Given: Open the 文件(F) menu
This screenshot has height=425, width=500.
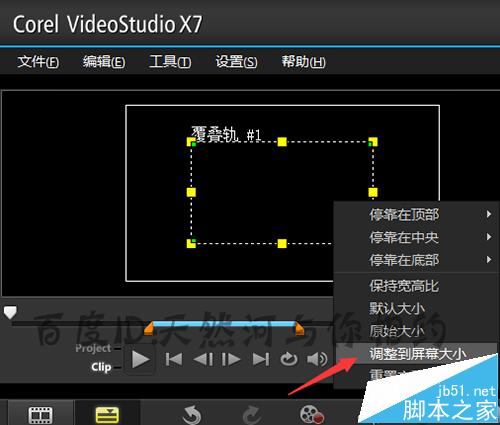Looking at the screenshot, I should point(38,62).
